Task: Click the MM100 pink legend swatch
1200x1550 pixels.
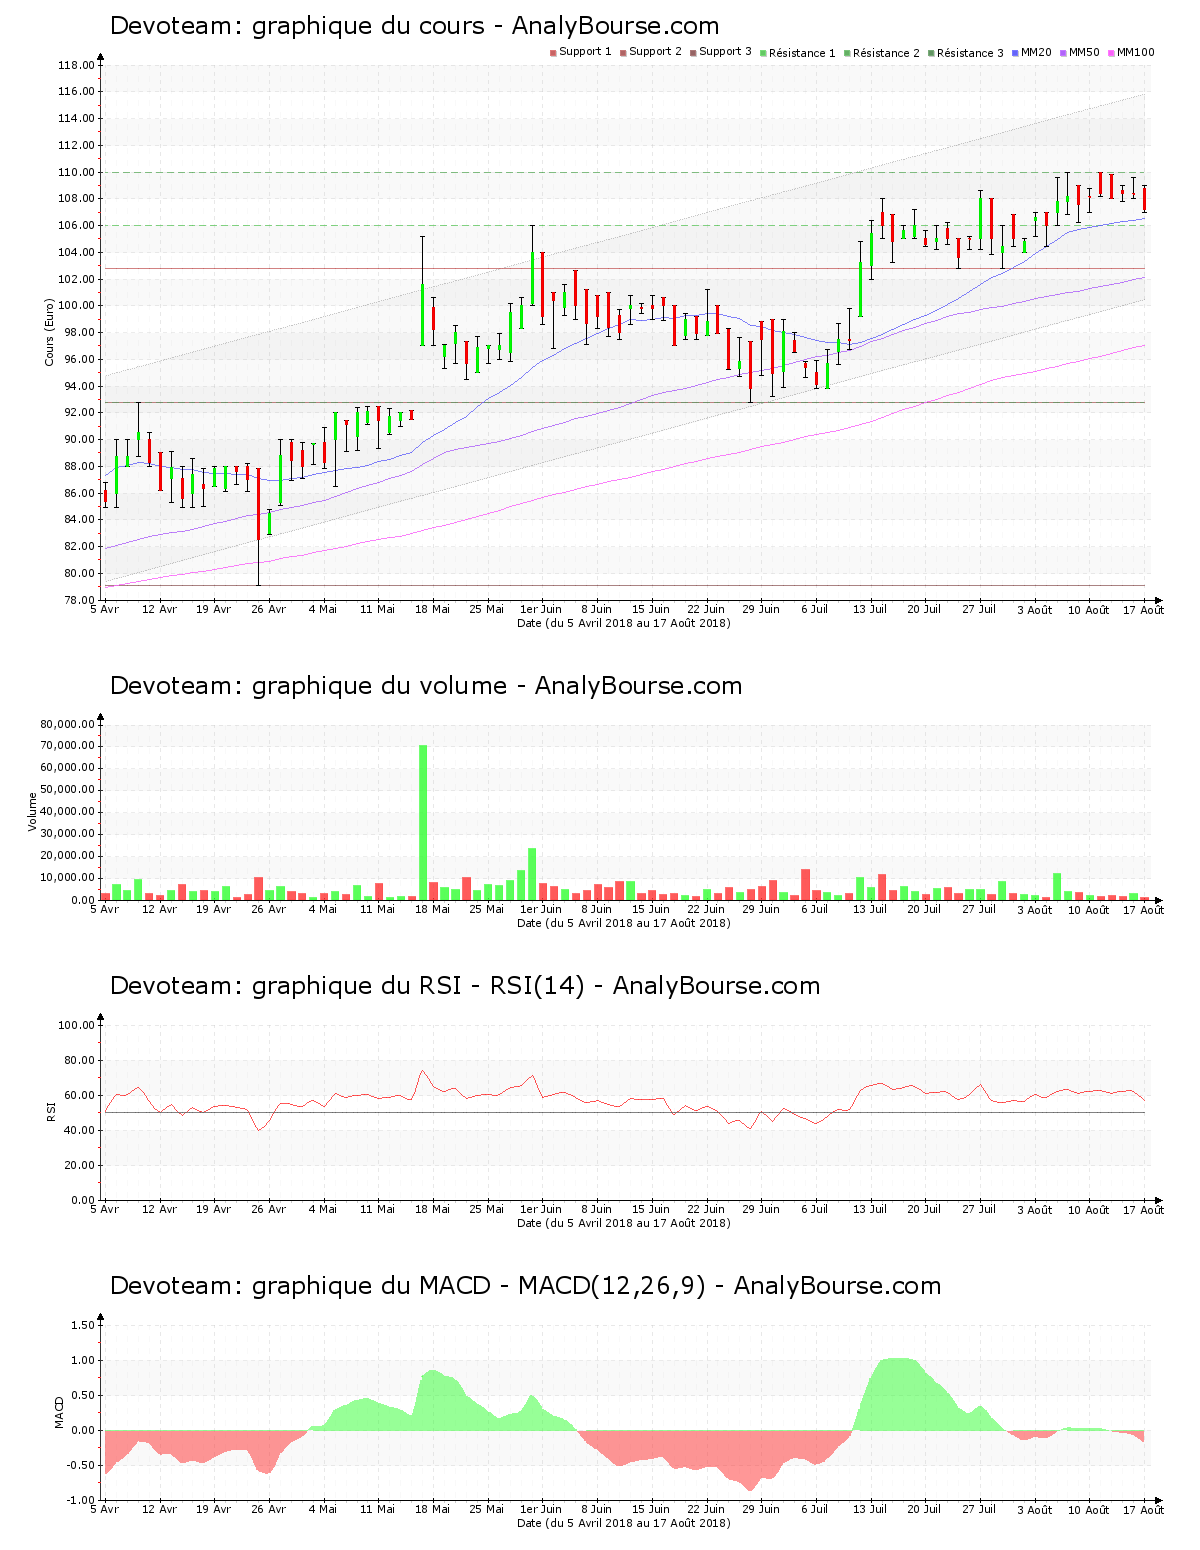Action: pos(1112,52)
